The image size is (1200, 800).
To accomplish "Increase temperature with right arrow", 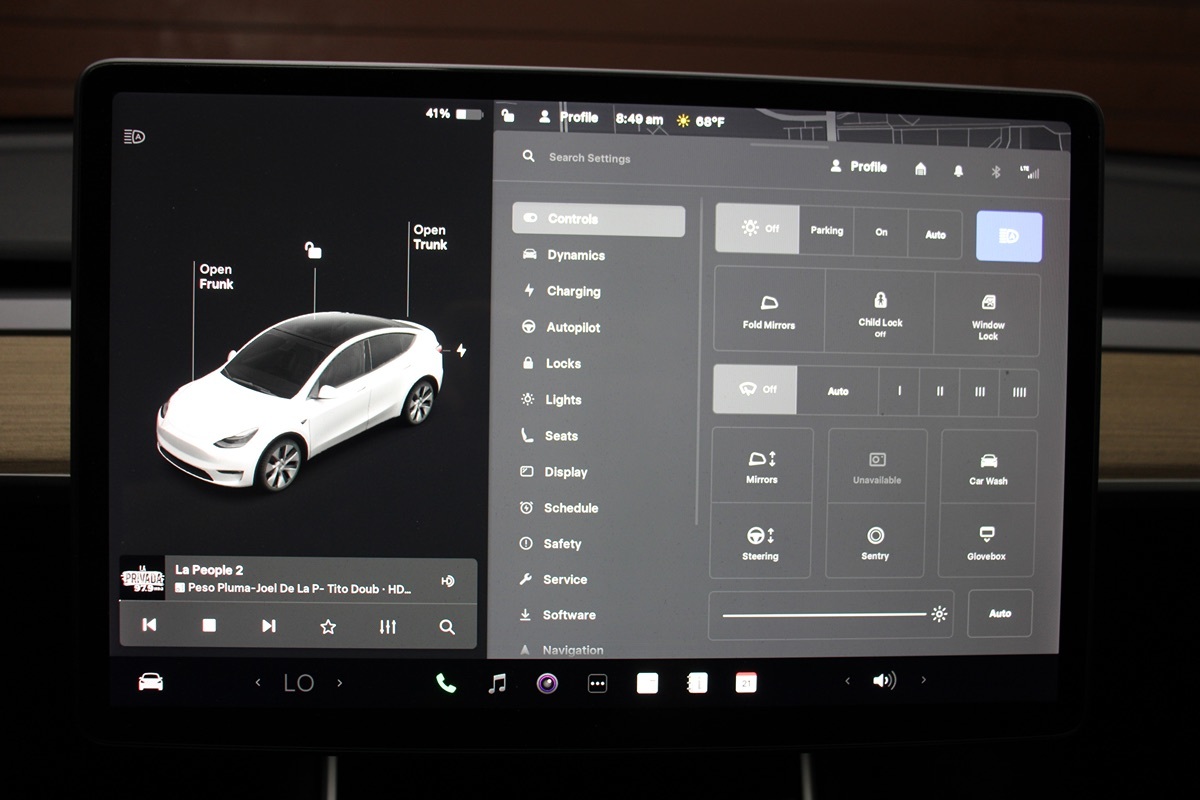I will 339,683.
